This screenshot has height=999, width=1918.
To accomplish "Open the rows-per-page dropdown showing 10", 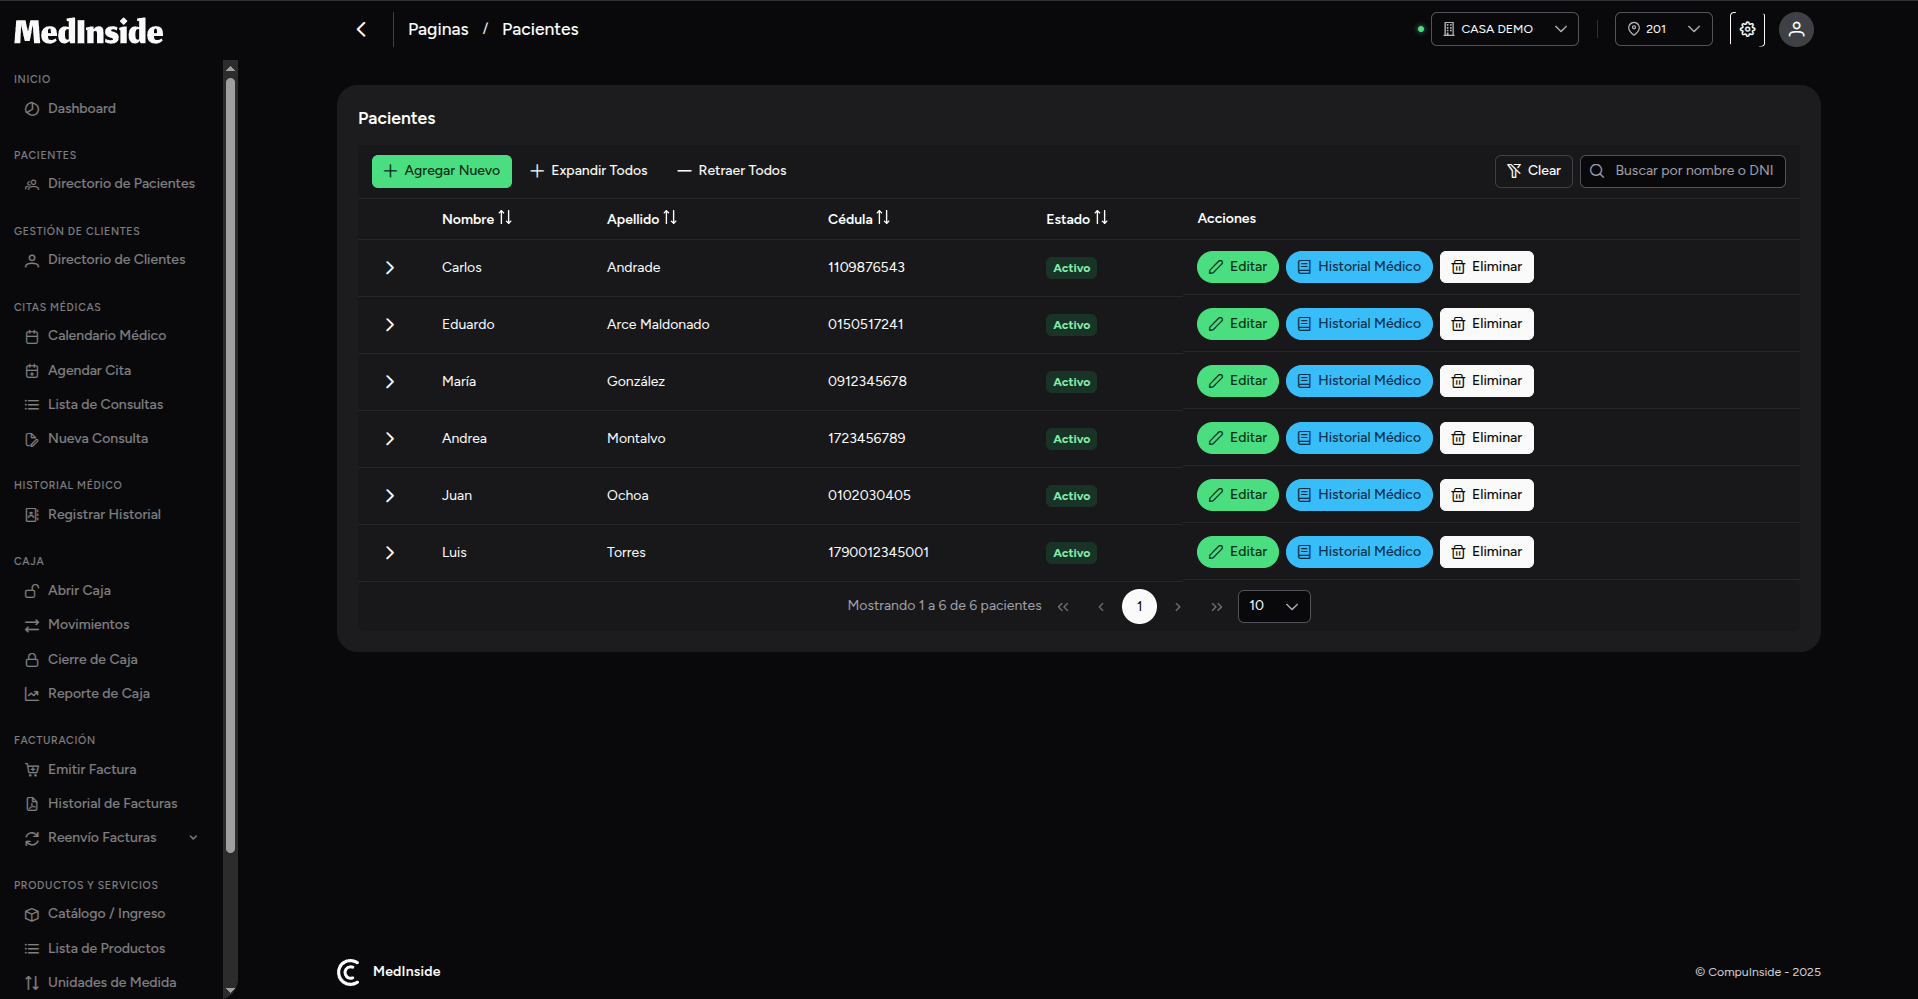I will click(x=1273, y=606).
